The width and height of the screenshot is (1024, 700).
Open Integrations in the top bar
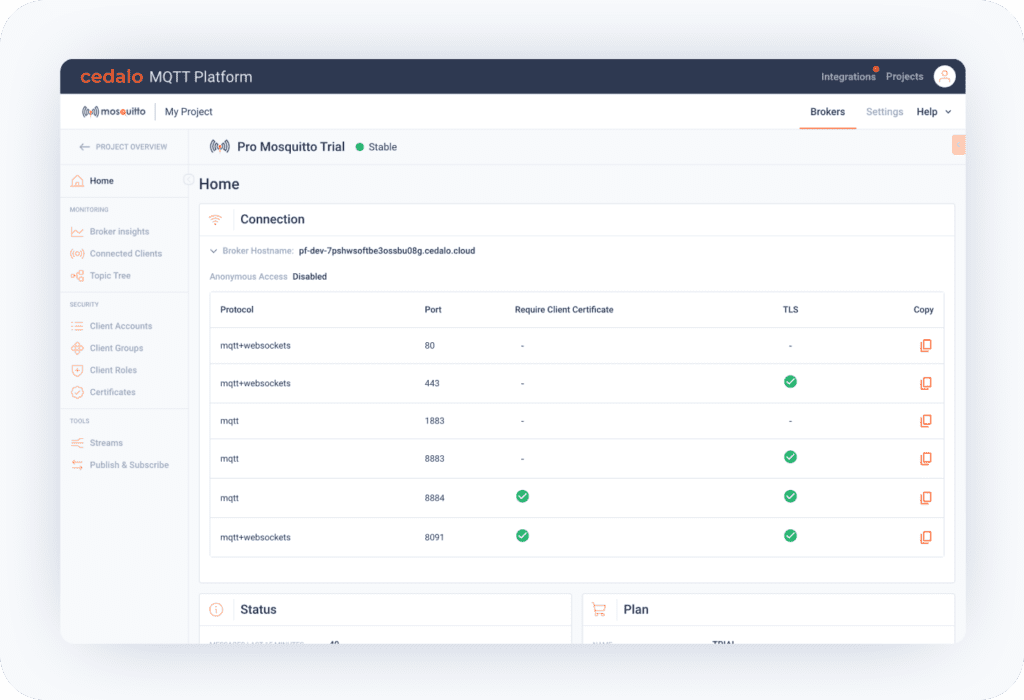tap(847, 77)
